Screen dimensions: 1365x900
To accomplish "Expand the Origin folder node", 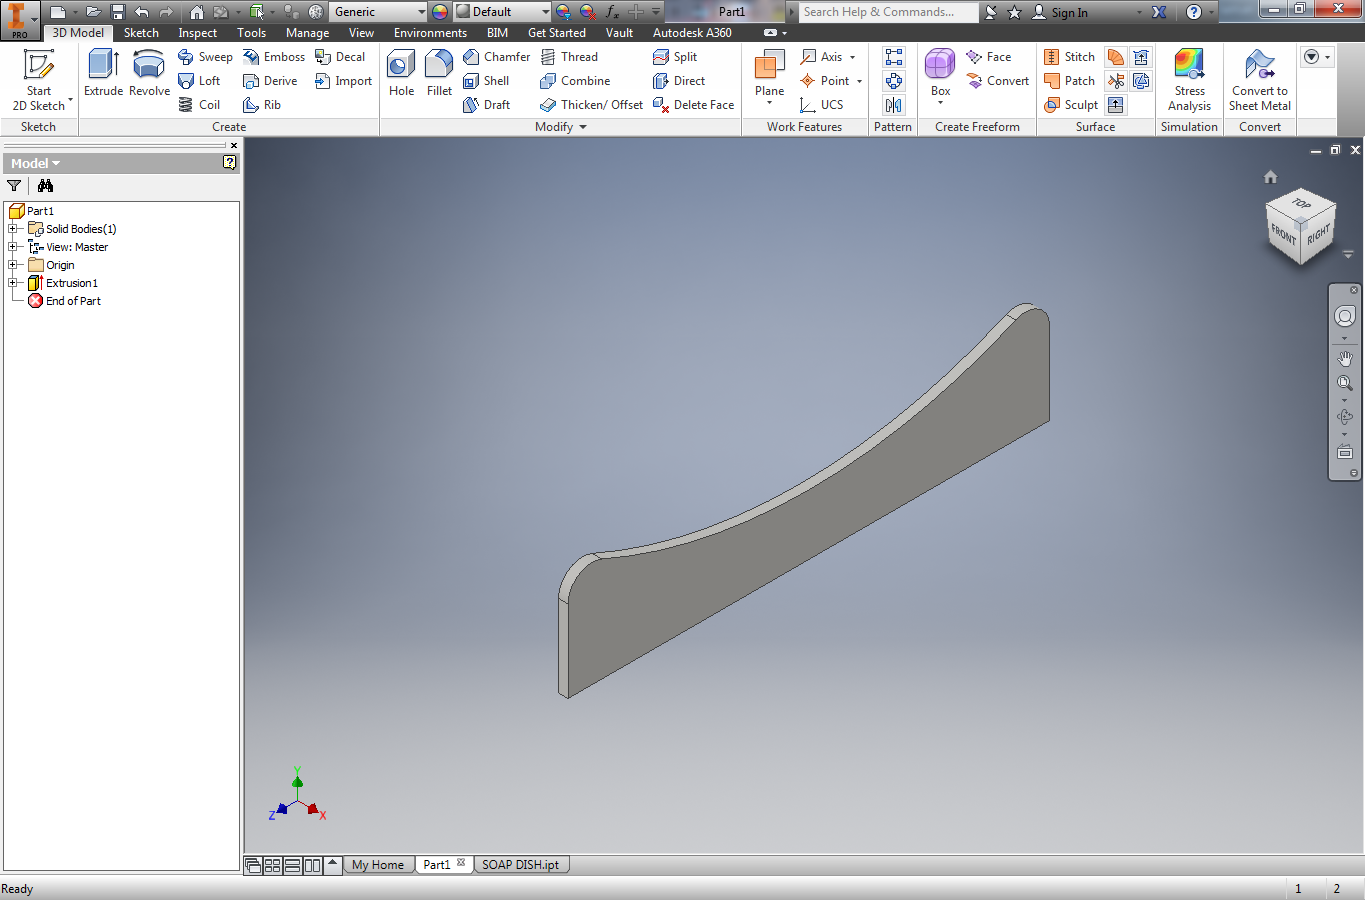I will pos(13,265).
